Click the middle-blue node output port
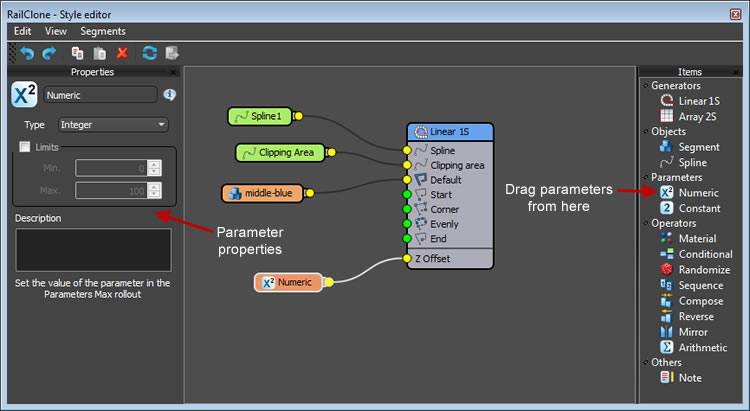The height and width of the screenshot is (411, 750). (309, 193)
